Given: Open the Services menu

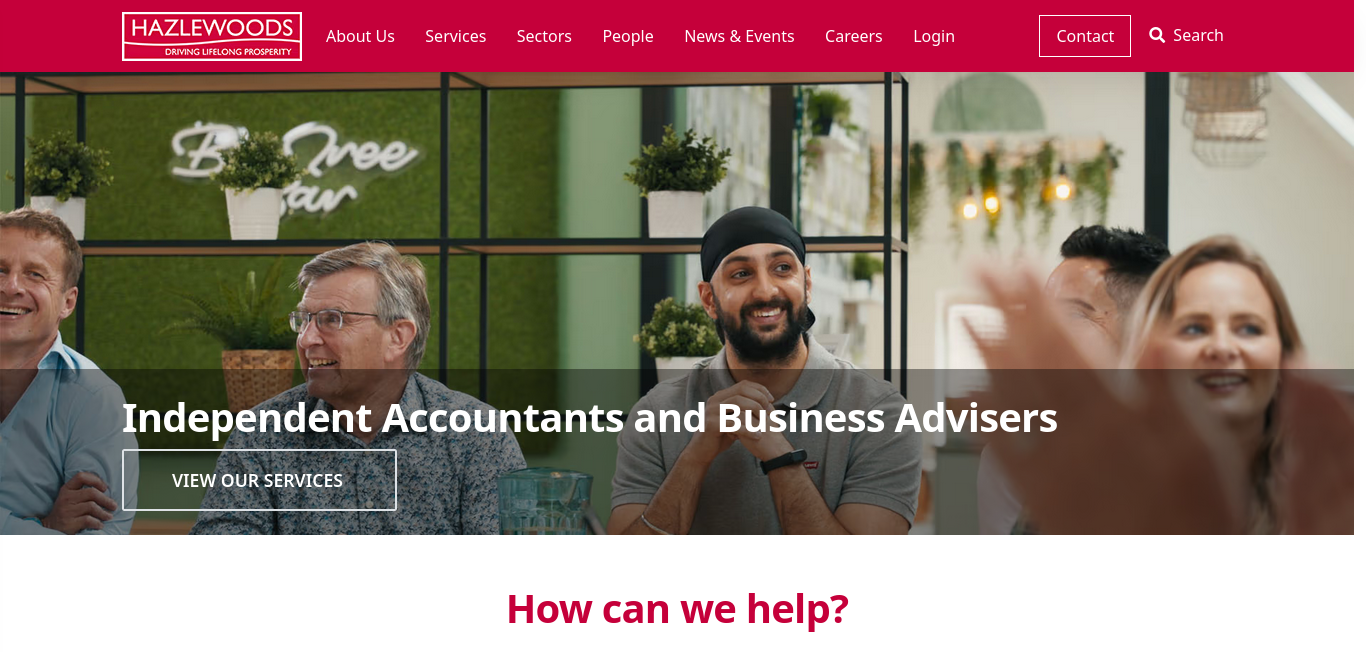Looking at the screenshot, I should click(455, 36).
